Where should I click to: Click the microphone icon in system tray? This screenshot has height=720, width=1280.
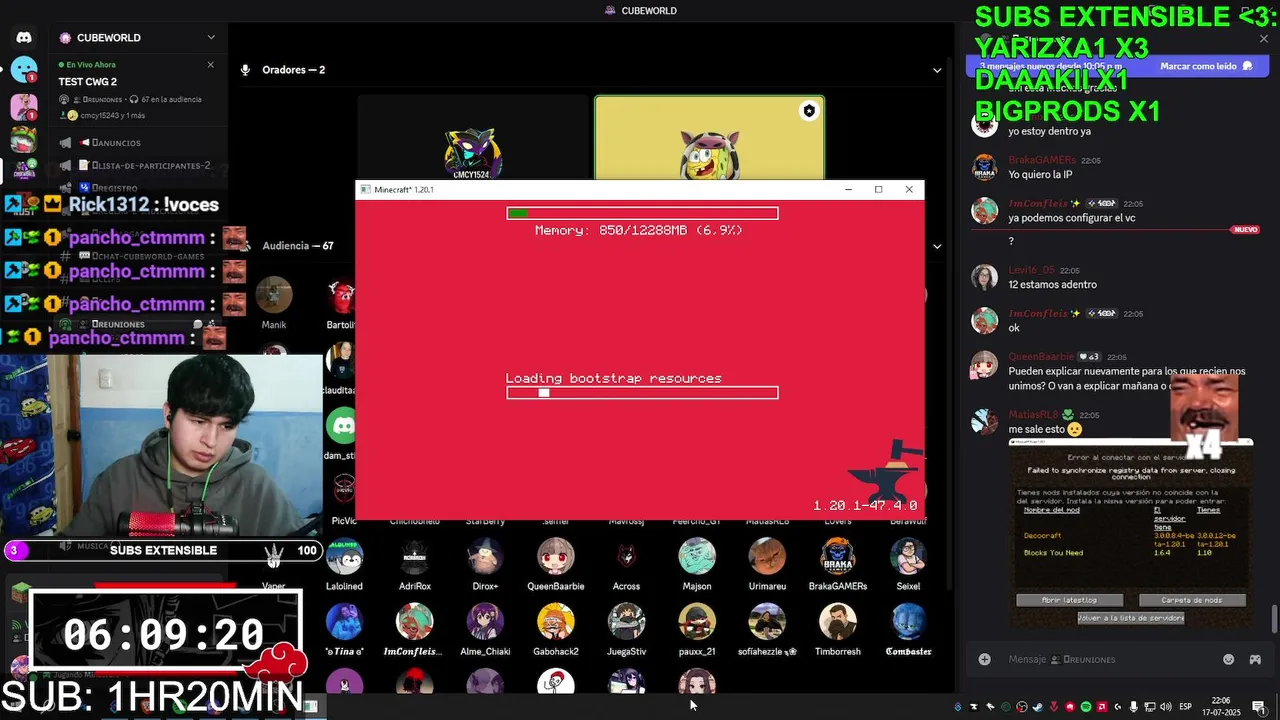[x=1133, y=707]
